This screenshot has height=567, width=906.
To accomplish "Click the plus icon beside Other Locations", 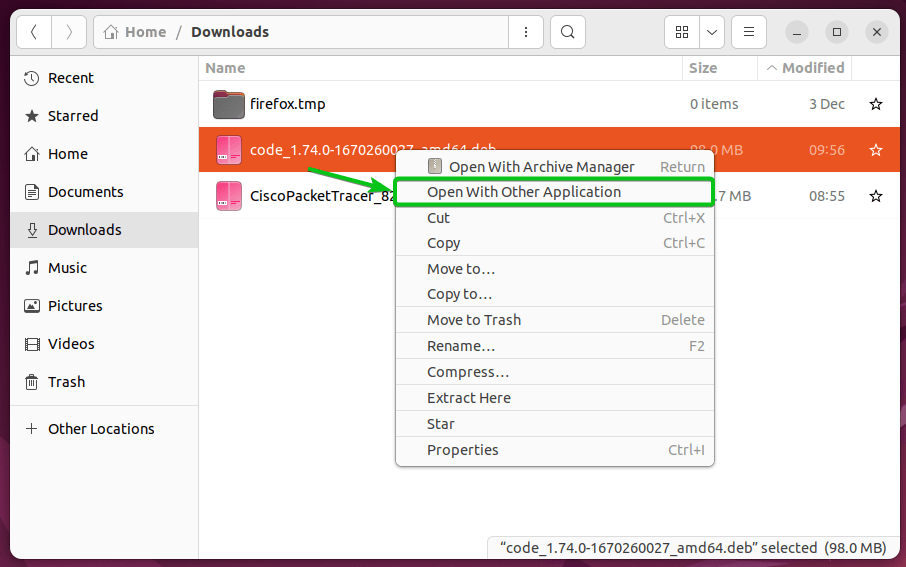I will (32, 429).
